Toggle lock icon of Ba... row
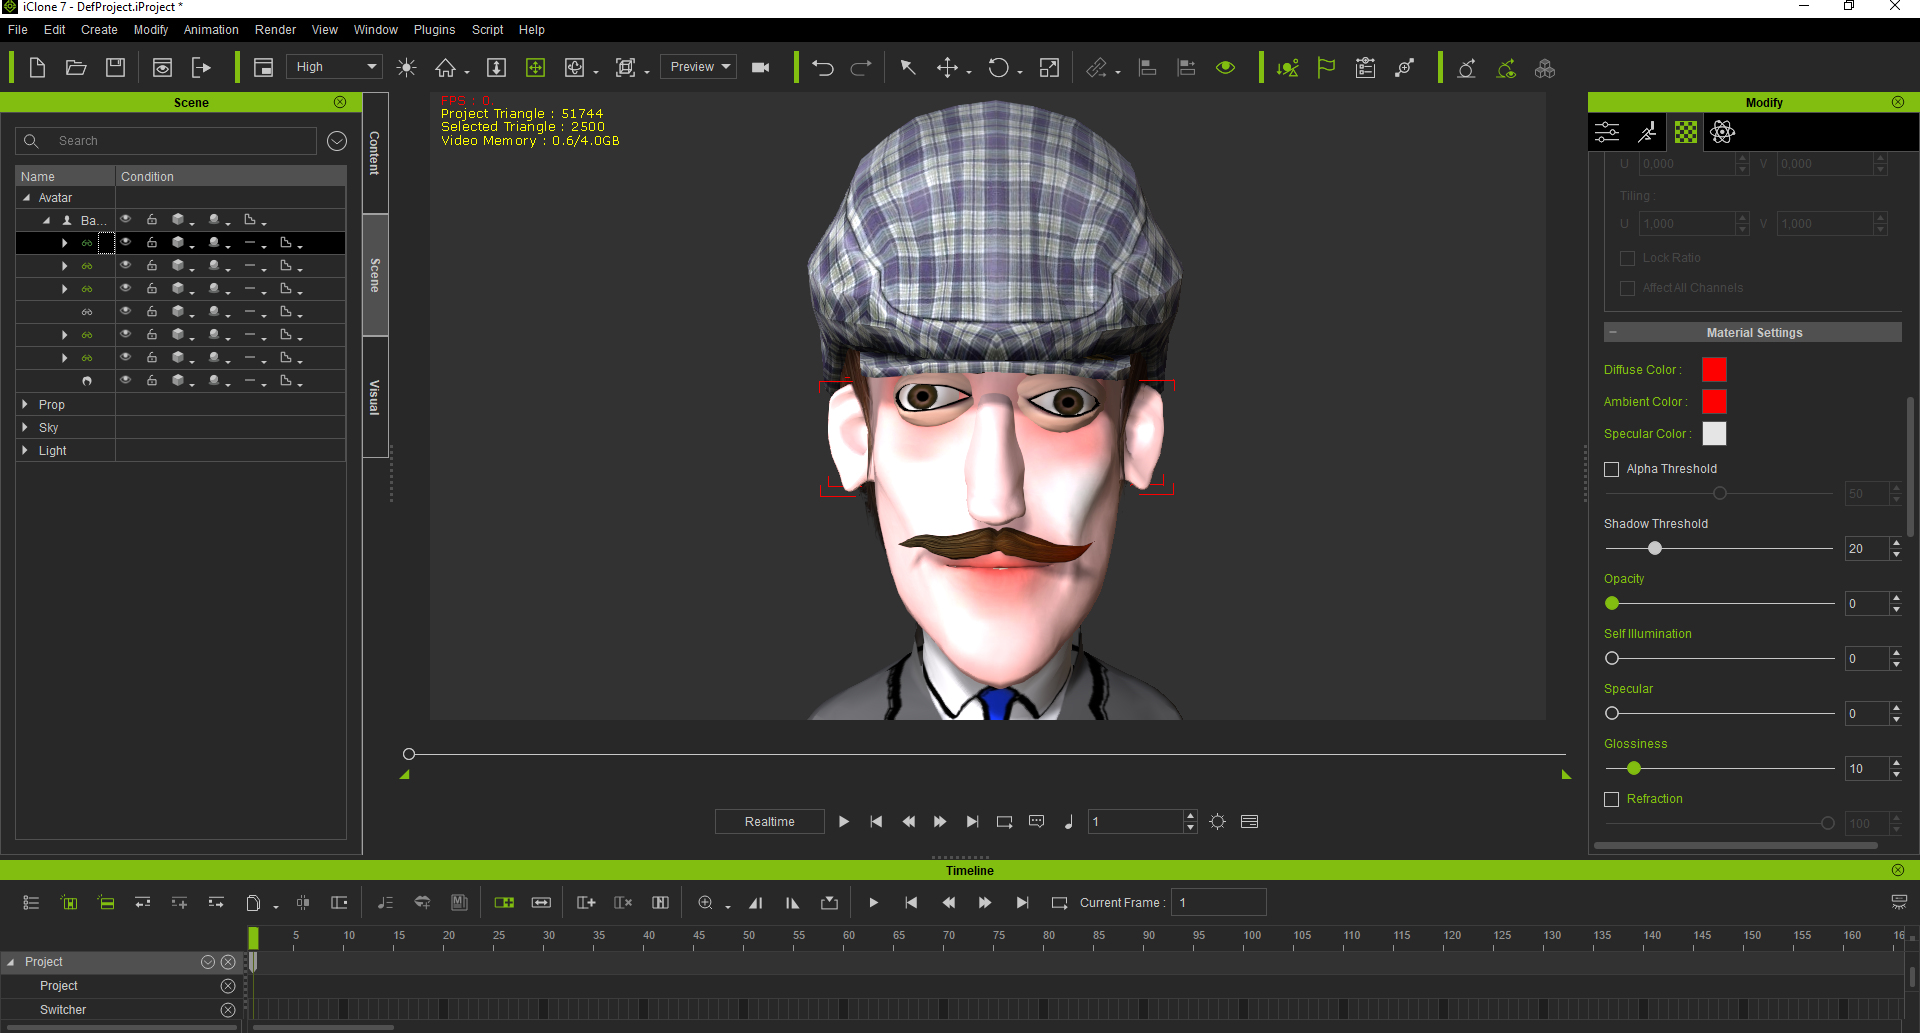Viewport: 1920px width, 1033px height. (152, 219)
